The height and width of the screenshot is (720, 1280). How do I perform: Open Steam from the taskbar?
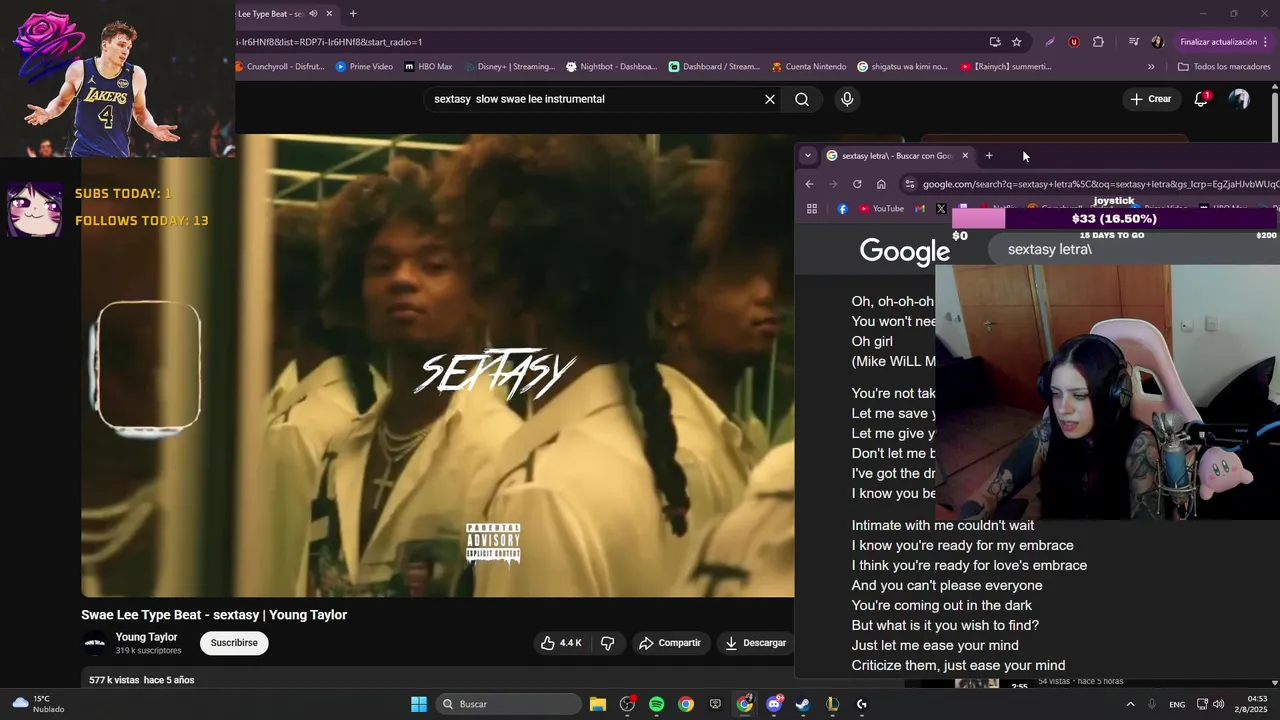click(802, 704)
